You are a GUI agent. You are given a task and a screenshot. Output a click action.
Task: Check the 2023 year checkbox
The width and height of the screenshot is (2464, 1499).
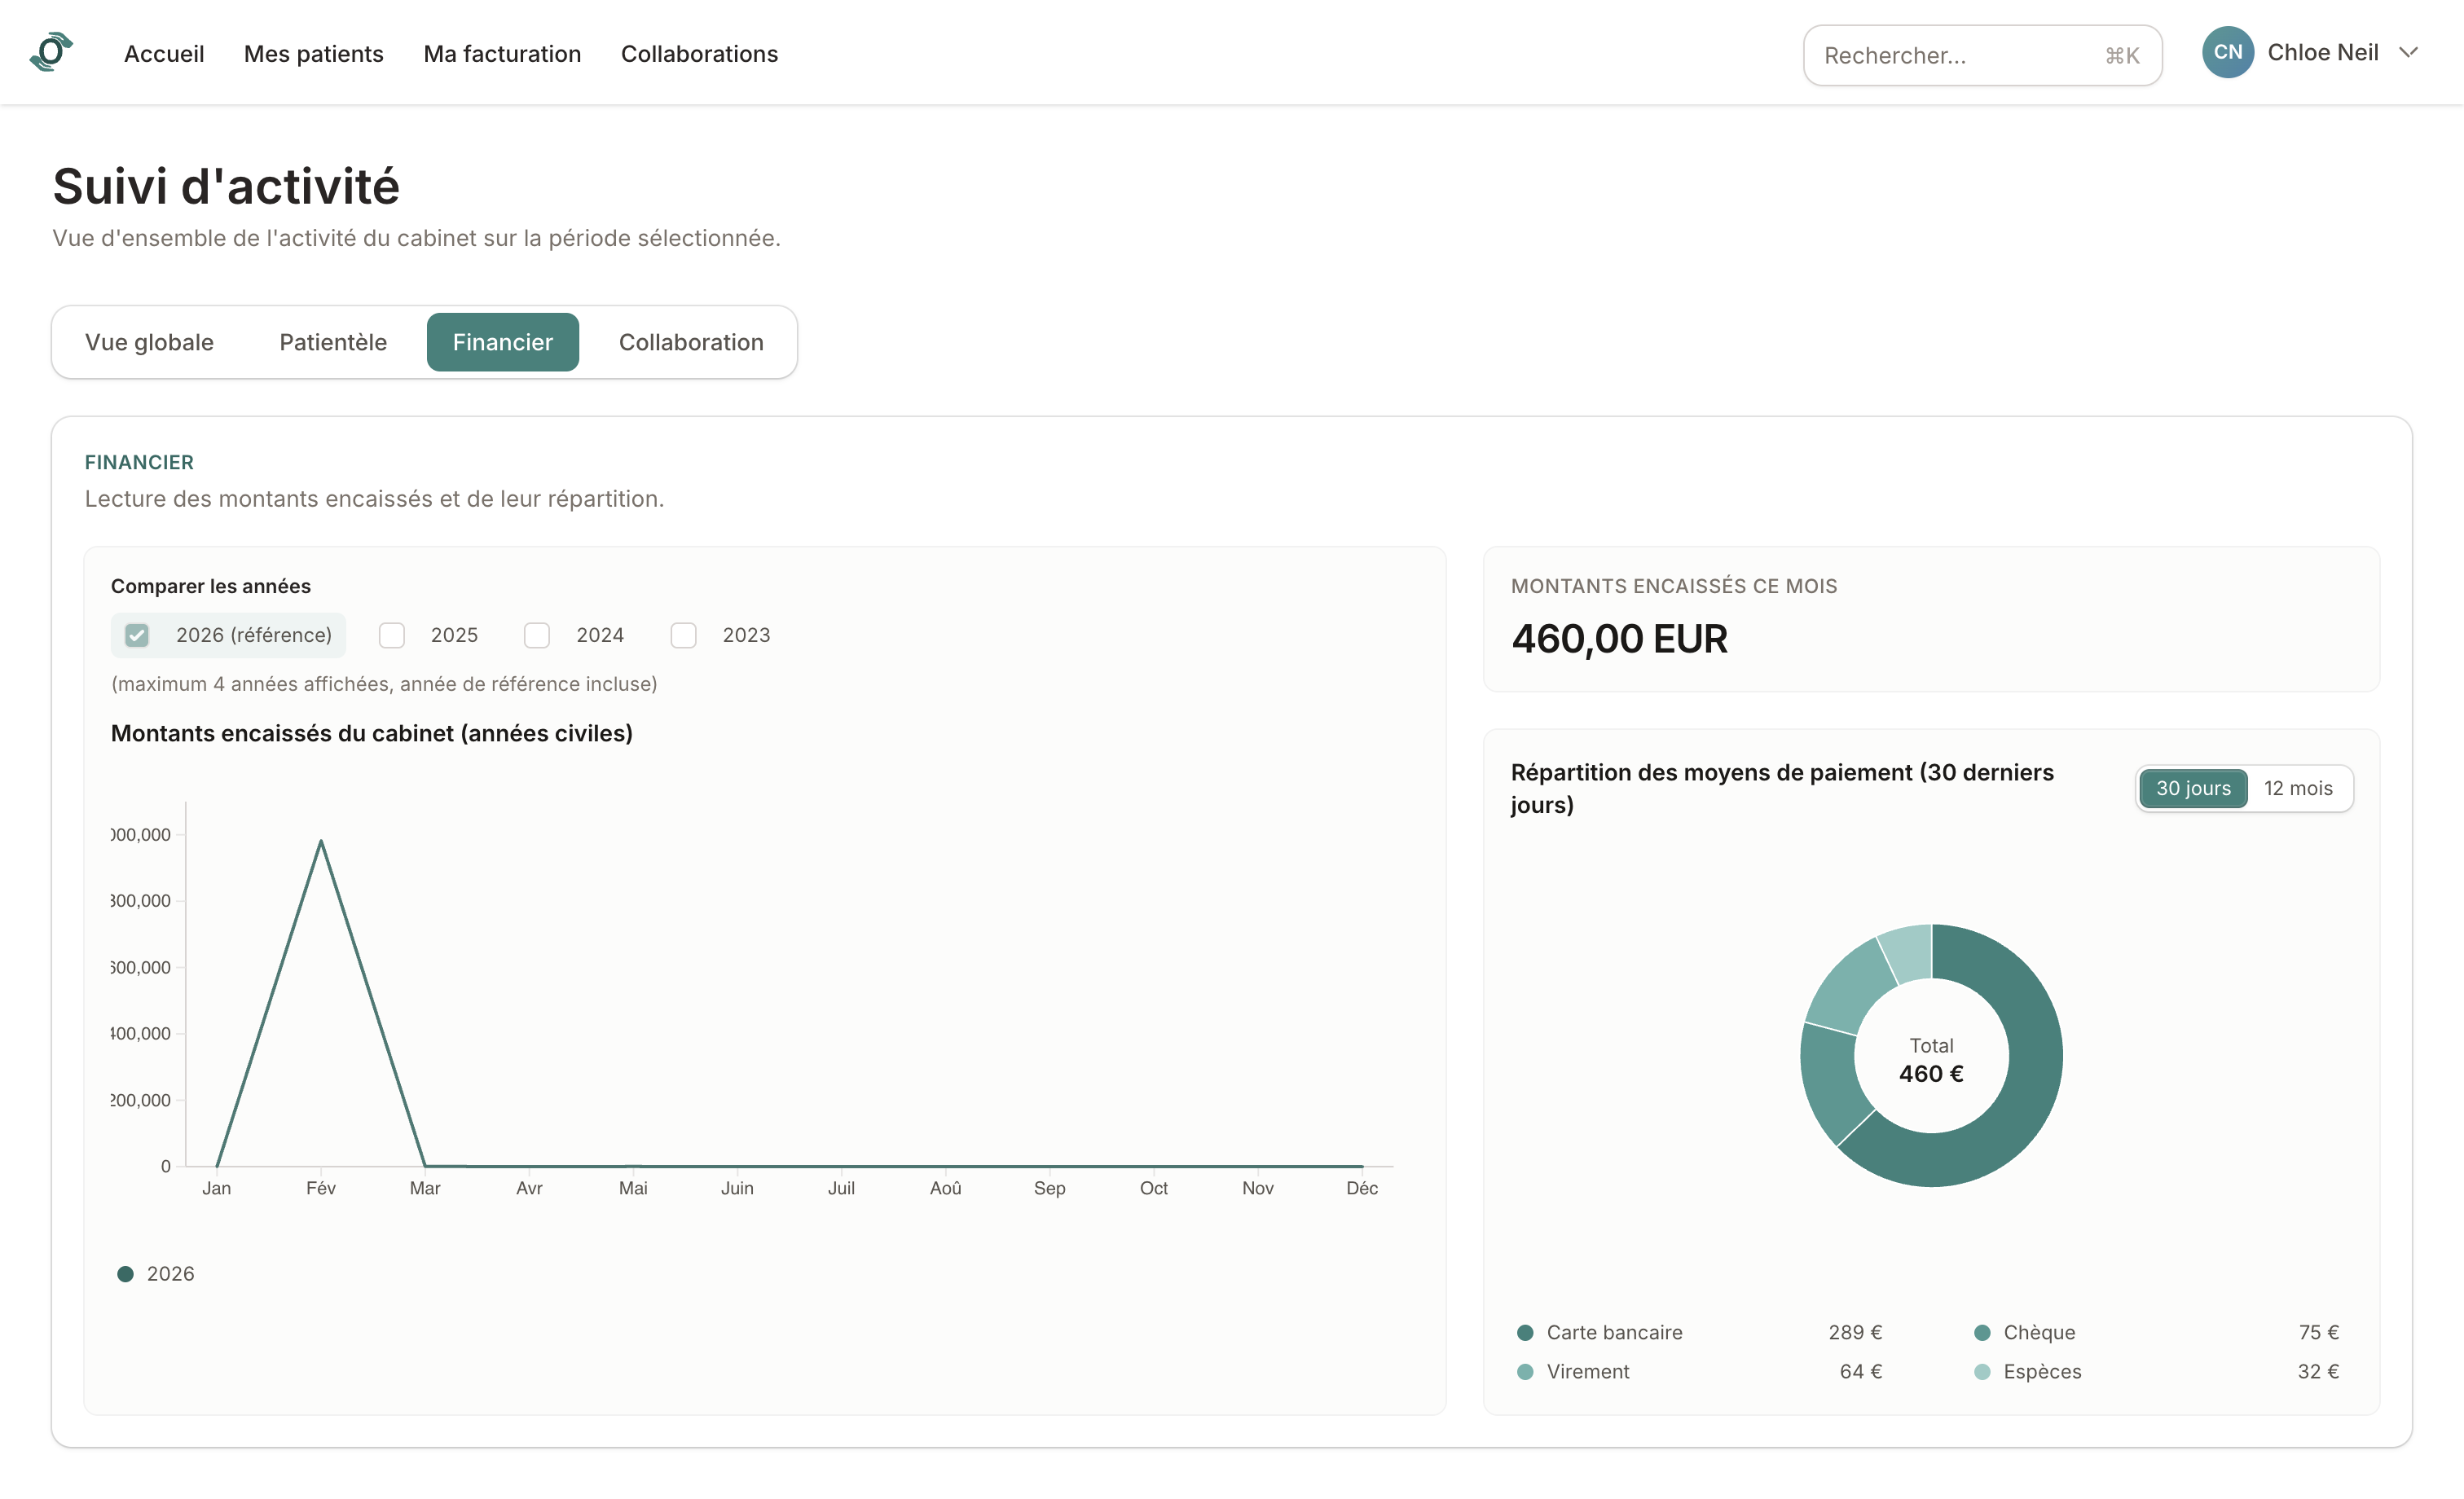(x=684, y=635)
